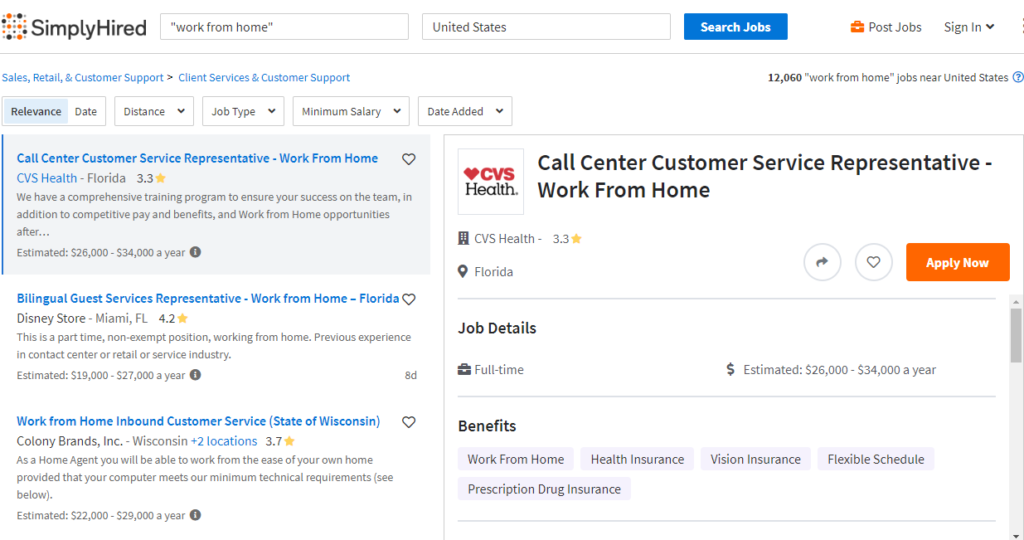
Task: Click the share arrow icon in job details
Action: (822, 262)
